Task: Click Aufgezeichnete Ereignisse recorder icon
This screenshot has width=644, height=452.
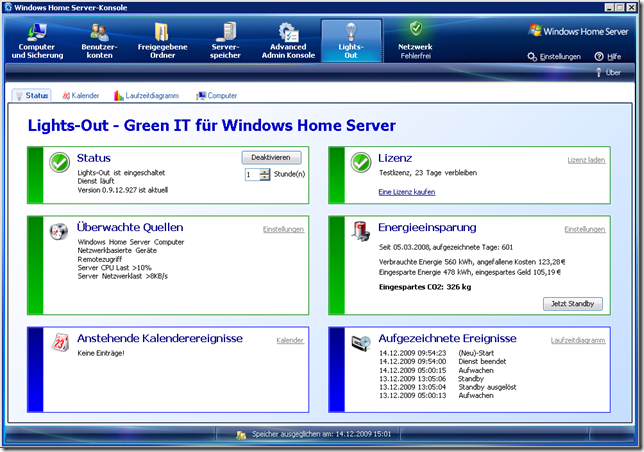Action: coord(361,343)
